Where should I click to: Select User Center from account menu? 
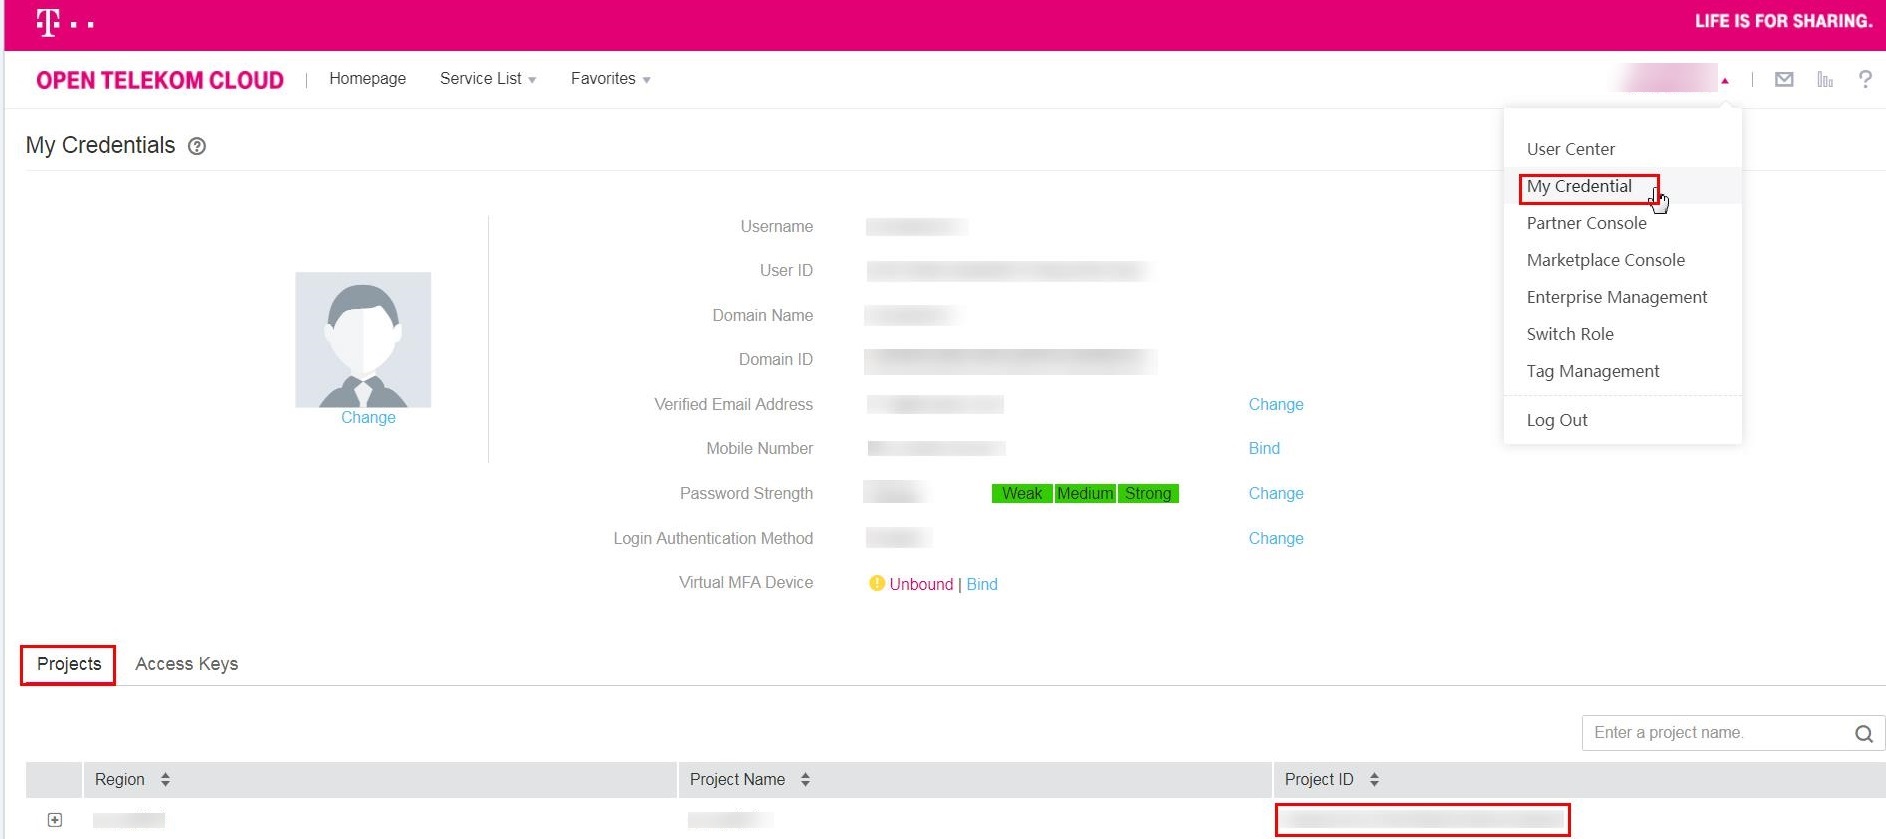[1570, 149]
